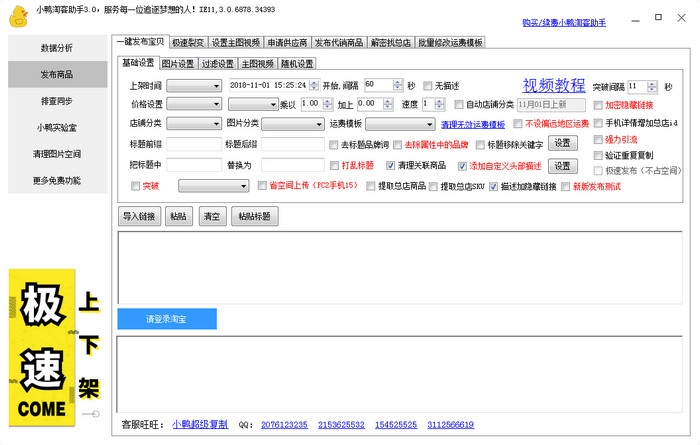
Task: Check the 打乱标题 option
Action: 335,166
